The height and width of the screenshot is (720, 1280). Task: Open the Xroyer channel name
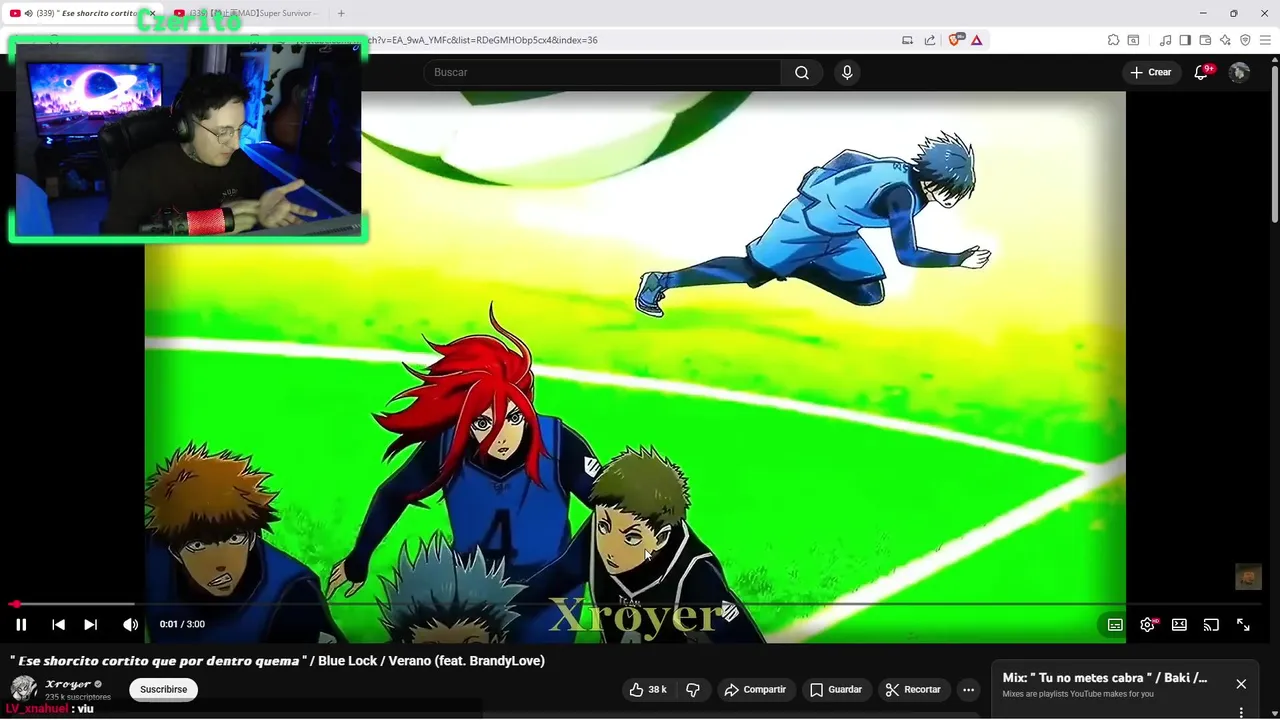pyautogui.click(x=68, y=684)
